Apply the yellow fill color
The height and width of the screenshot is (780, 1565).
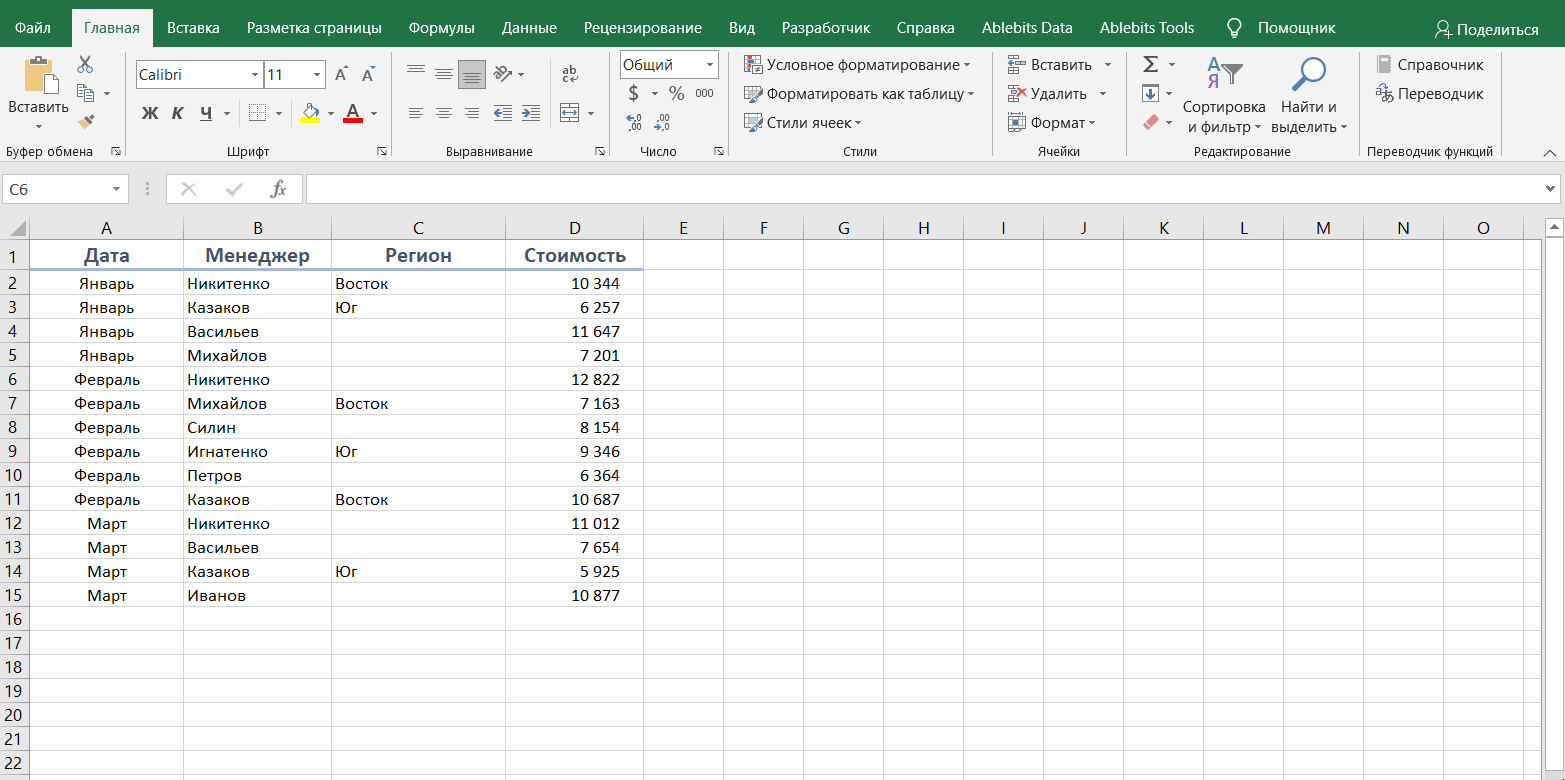pos(310,113)
